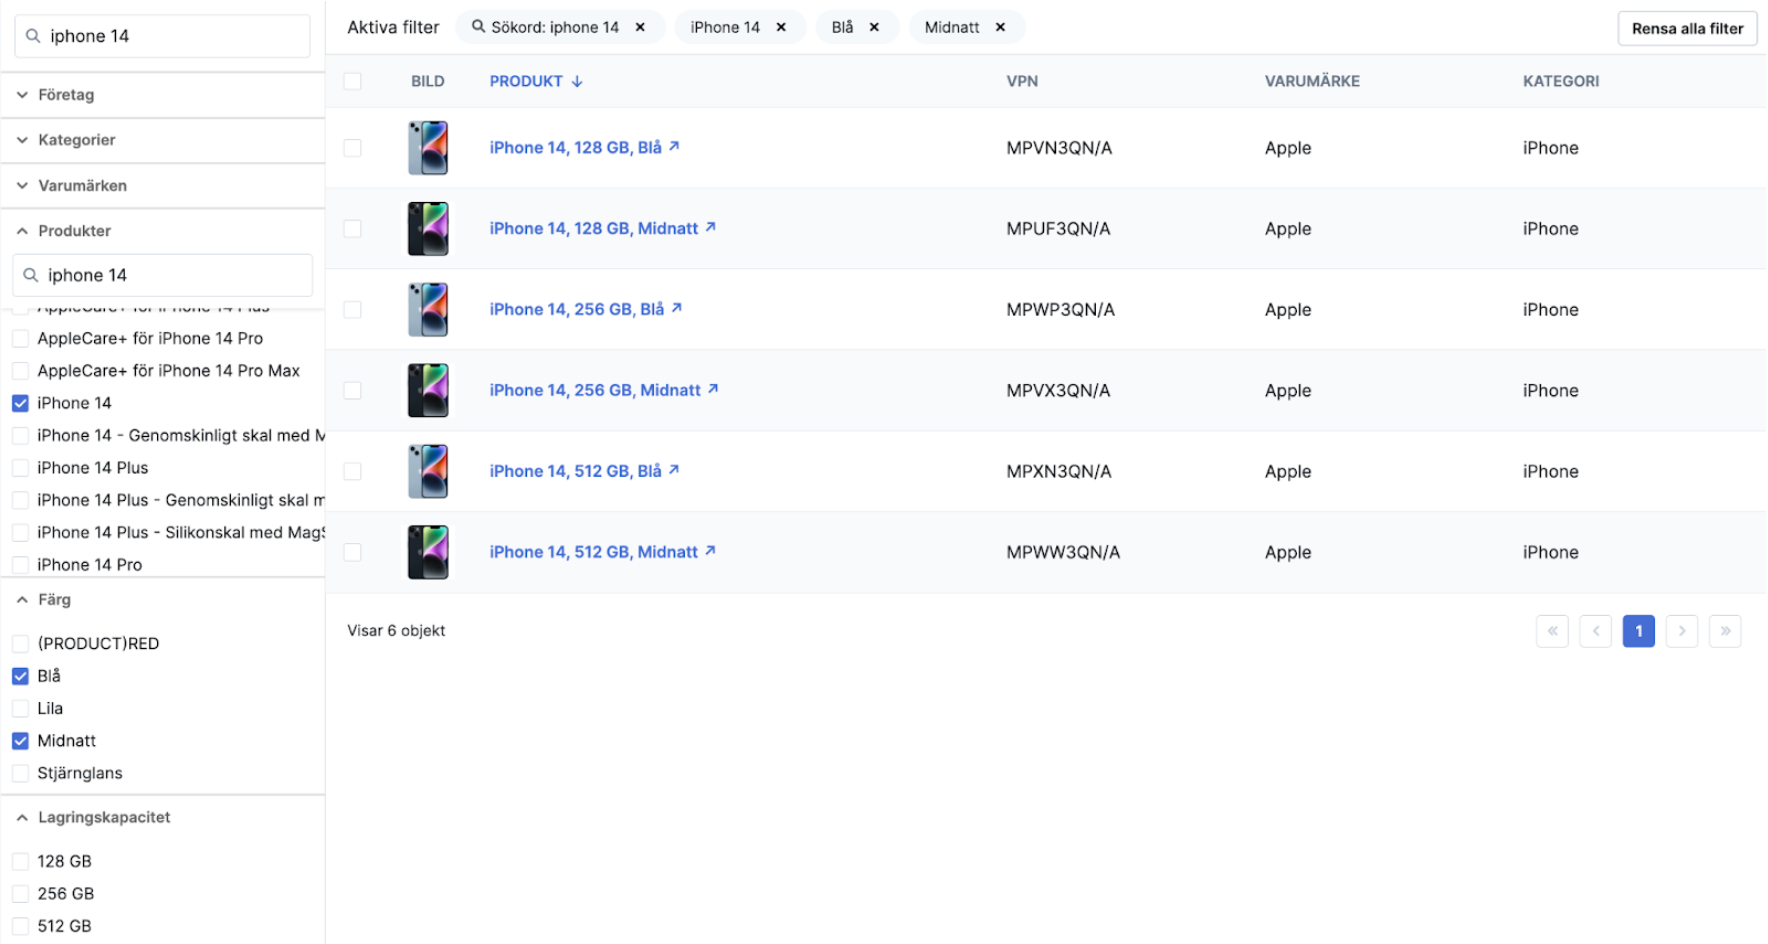
Task: Click page 1 pagination button
Action: (1638, 631)
